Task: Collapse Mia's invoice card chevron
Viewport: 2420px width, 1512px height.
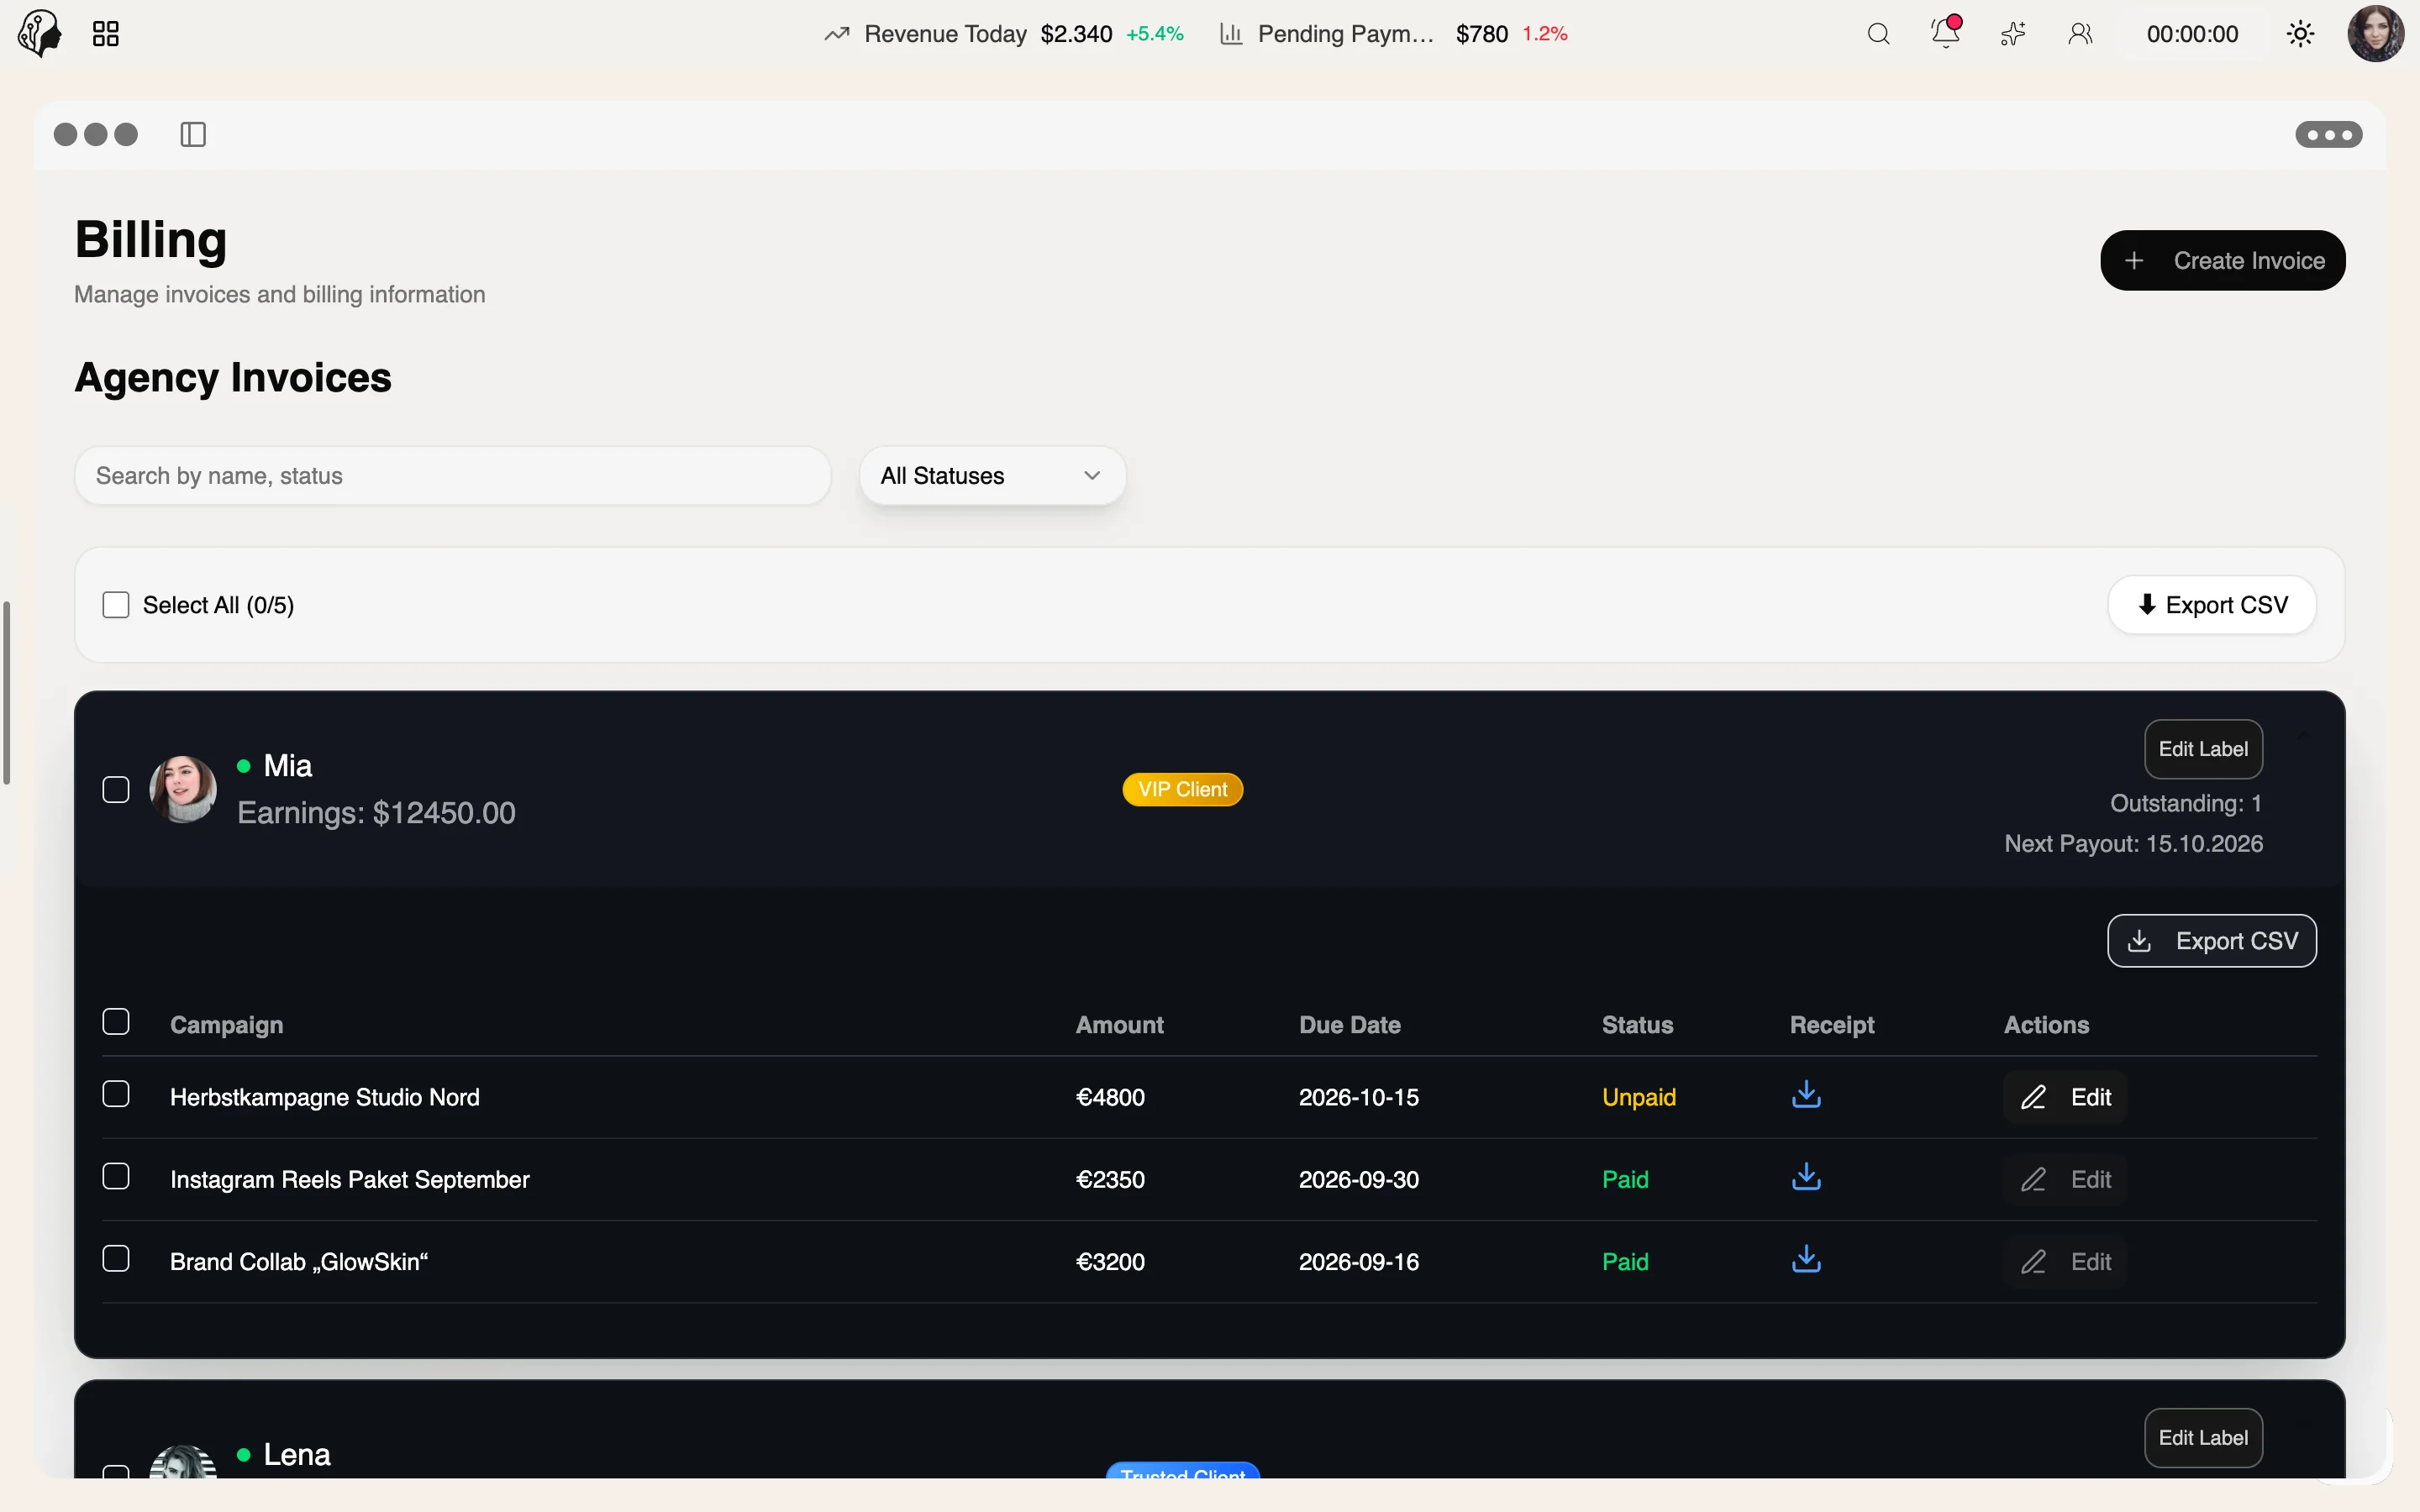Action: (x=2304, y=735)
